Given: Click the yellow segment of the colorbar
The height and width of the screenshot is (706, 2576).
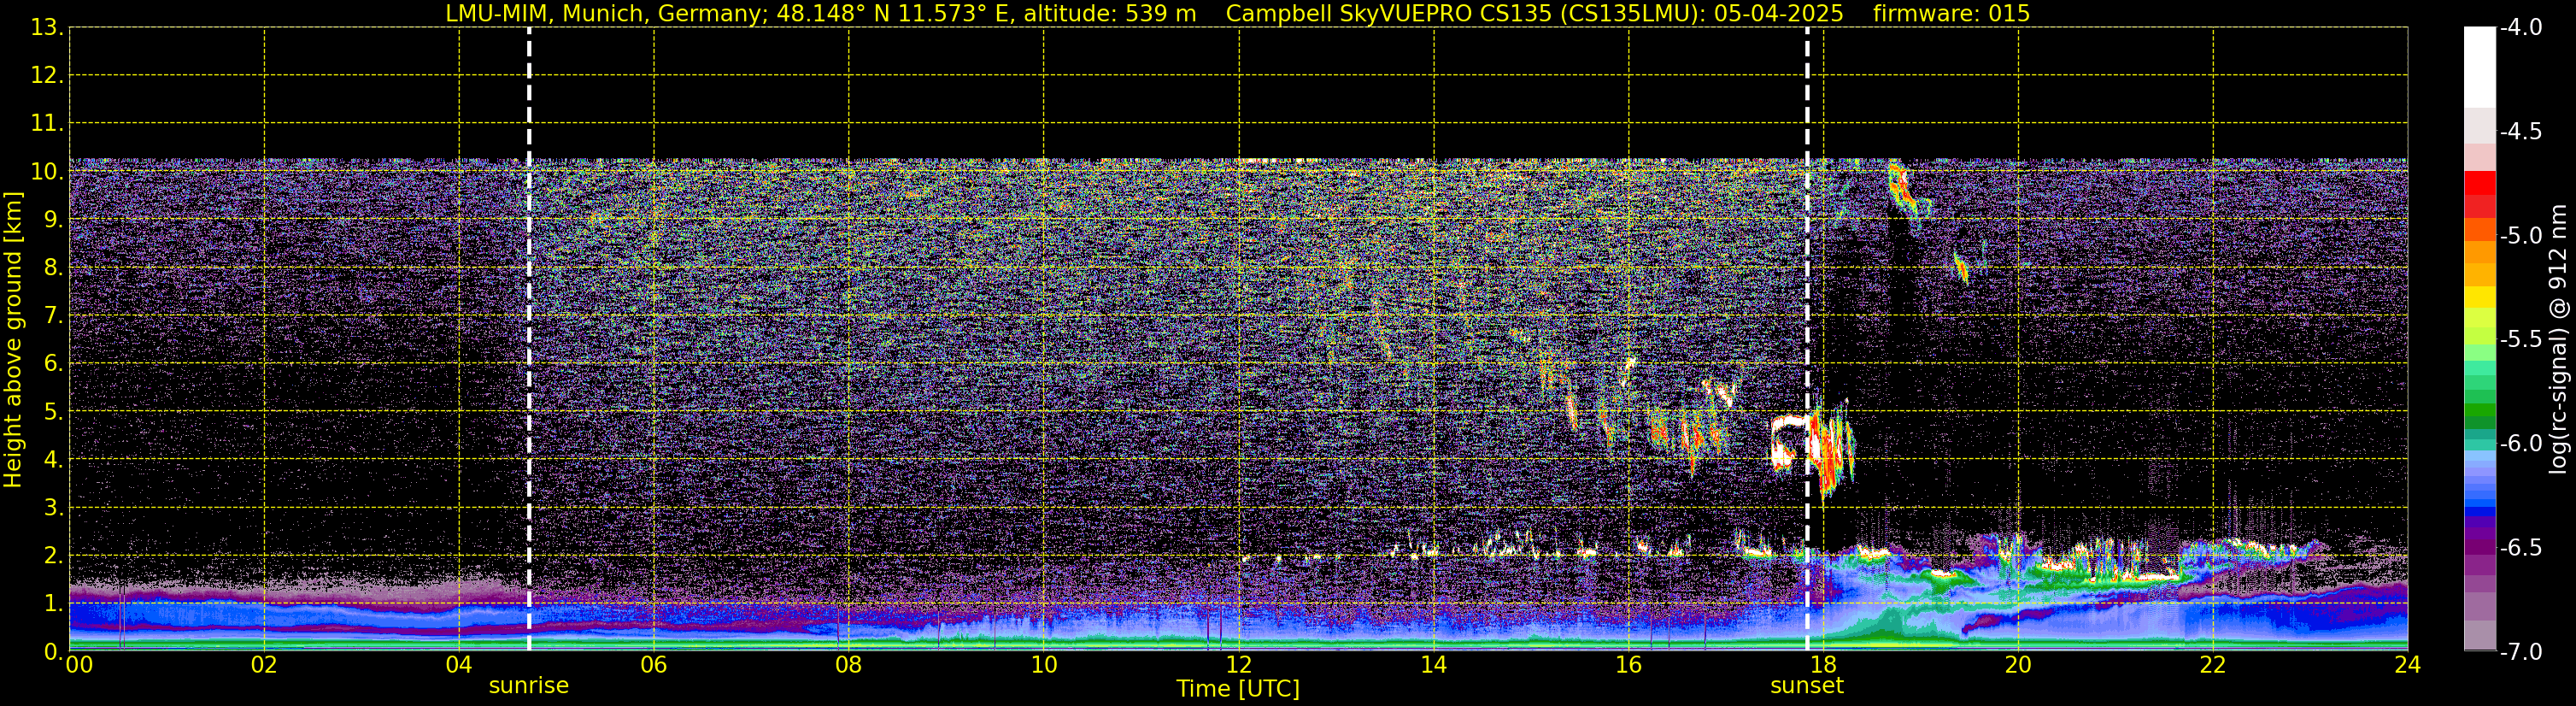Looking at the screenshot, I should click(2480, 297).
